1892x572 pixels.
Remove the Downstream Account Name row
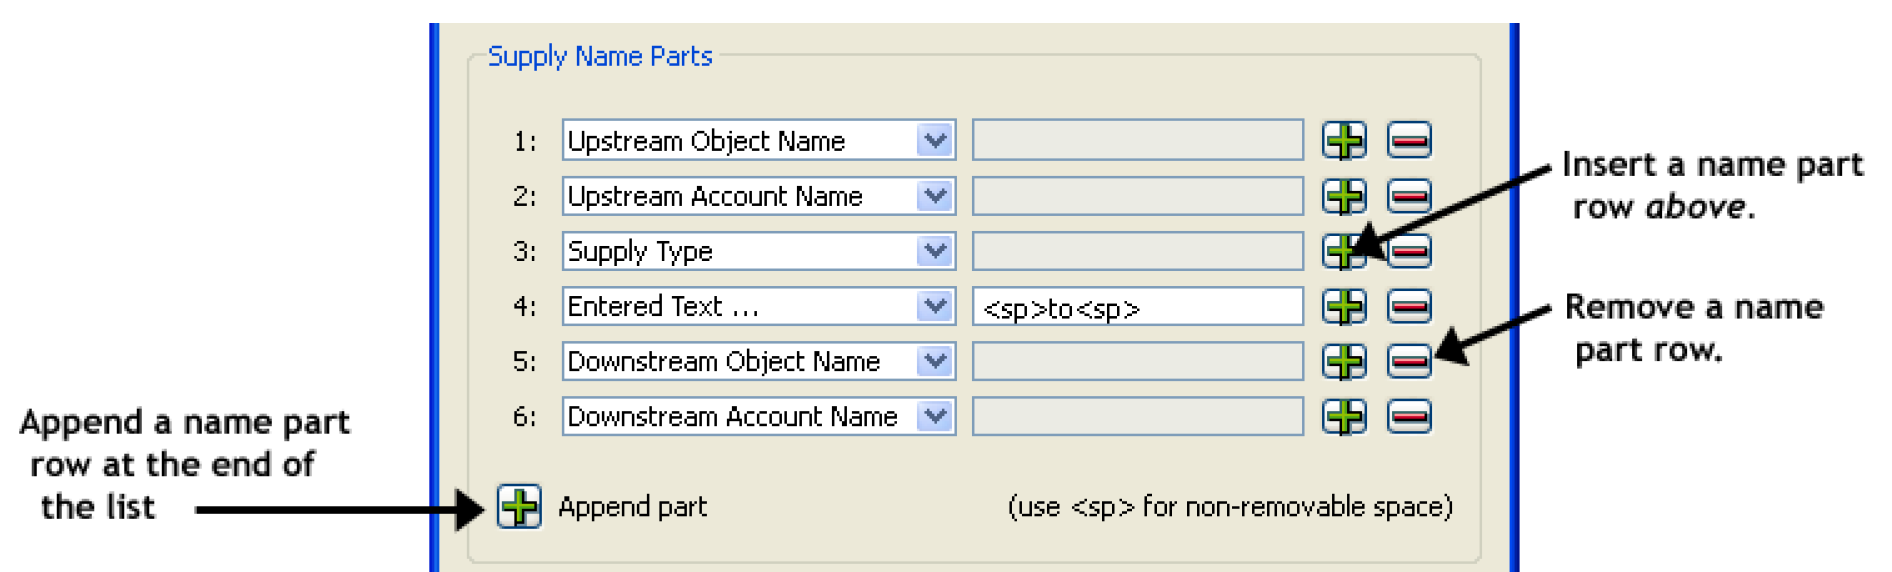[1408, 416]
